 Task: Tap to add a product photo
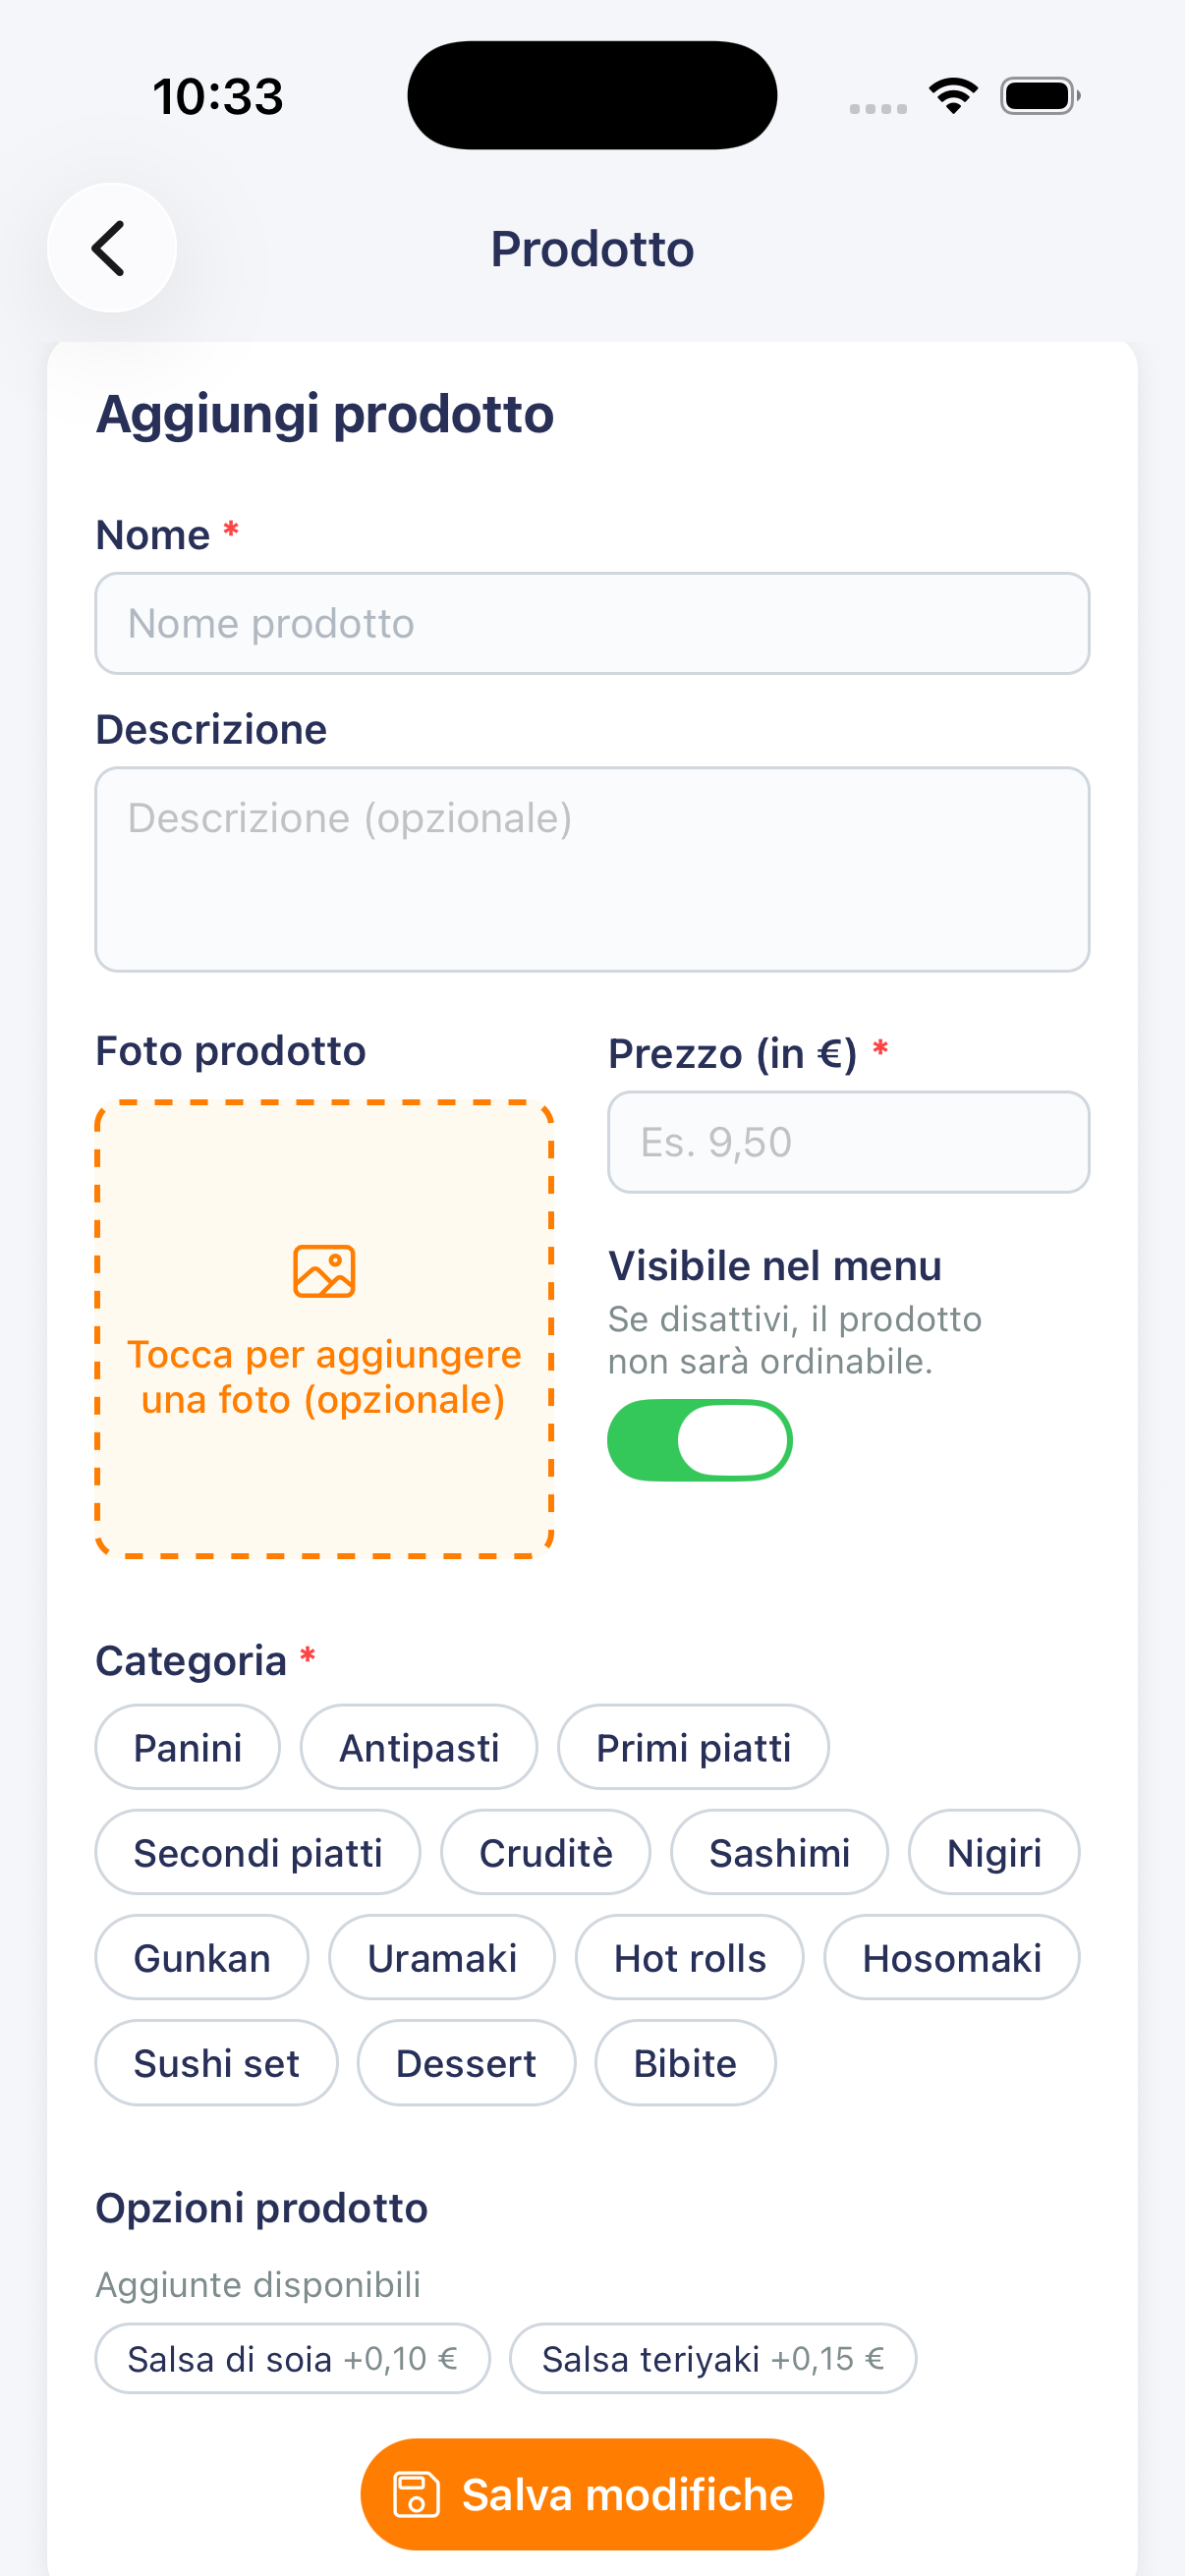click(324, 1329)
